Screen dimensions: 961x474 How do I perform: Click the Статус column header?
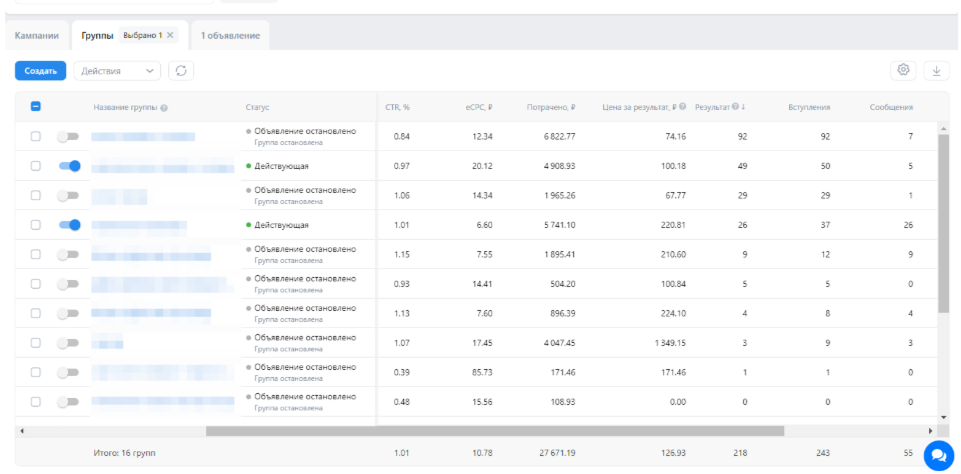(257, 107)
